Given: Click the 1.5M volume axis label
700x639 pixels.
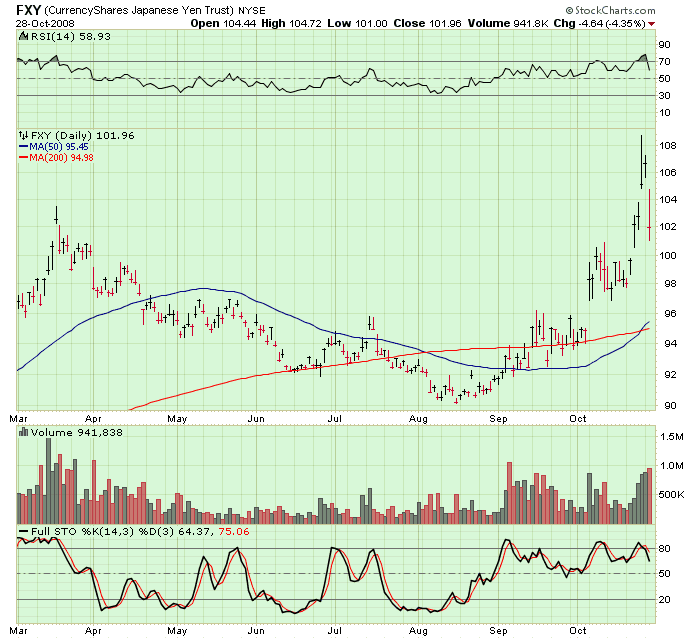Looking at the screenshot, I should tap(671, 436).
